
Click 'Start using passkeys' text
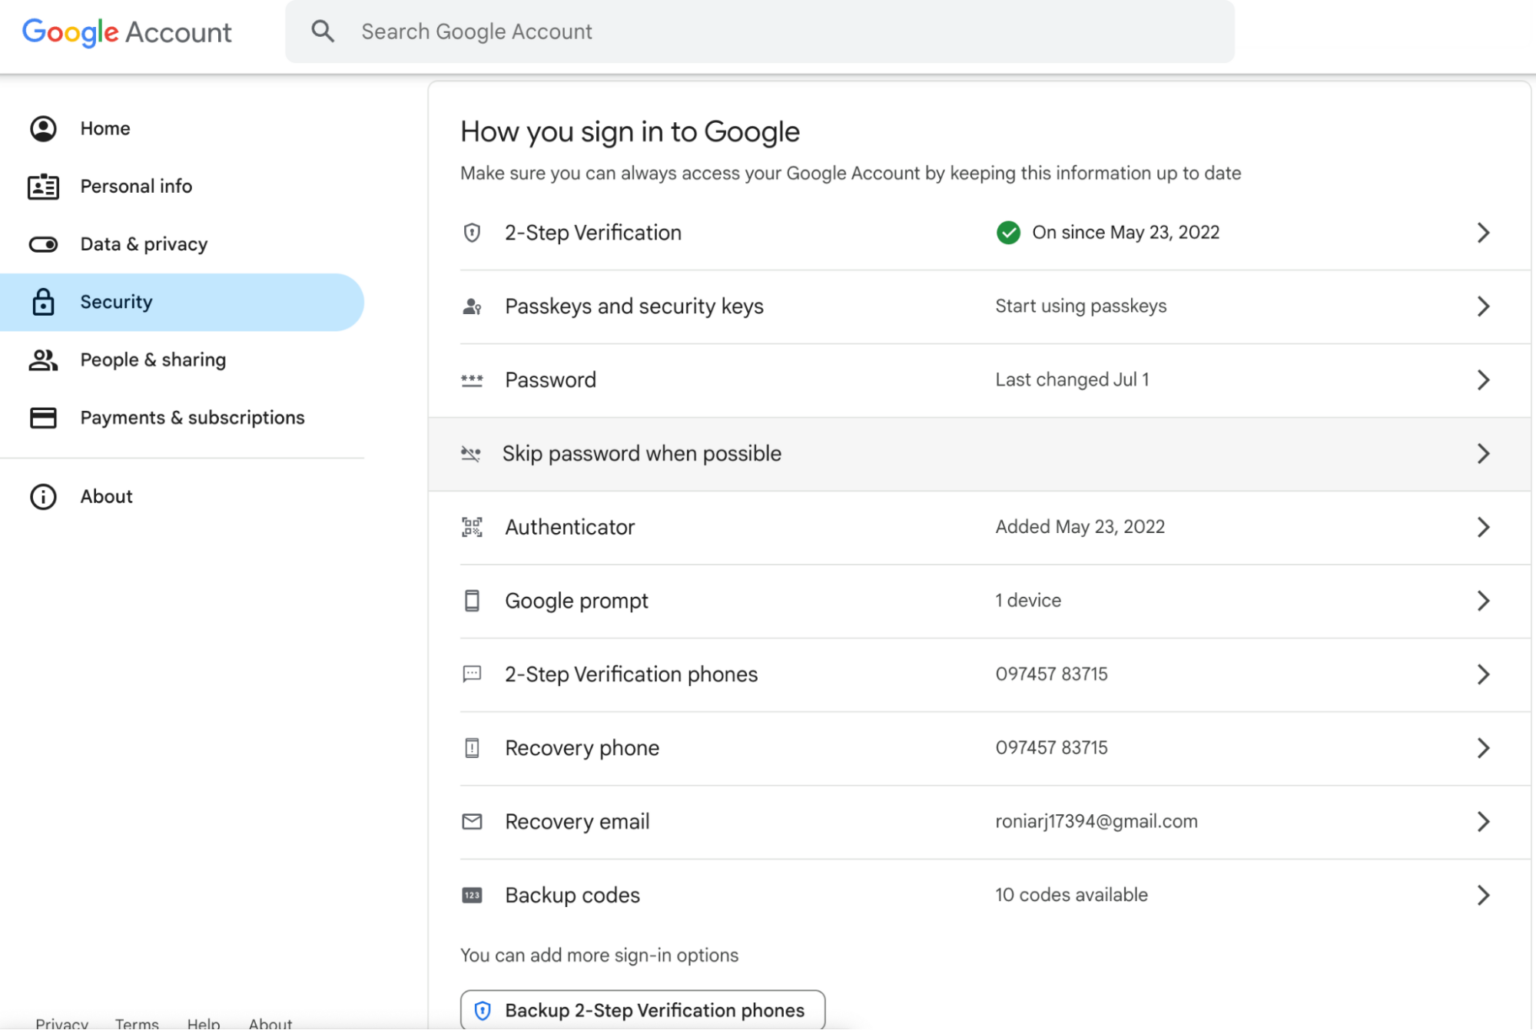(x=1081, y=306)
